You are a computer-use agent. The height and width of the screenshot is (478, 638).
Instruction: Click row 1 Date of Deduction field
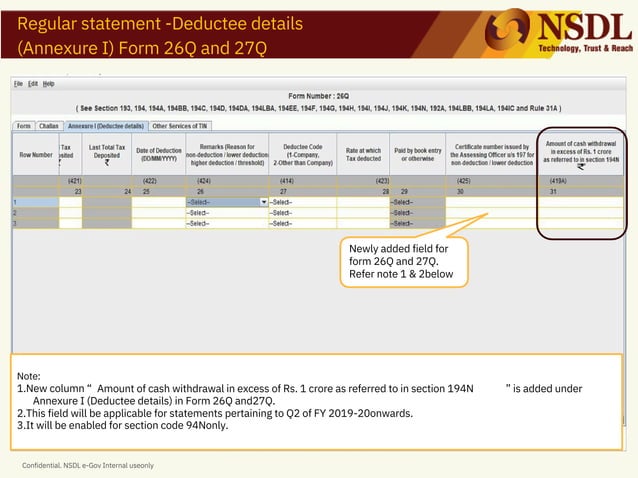(159, 202)
